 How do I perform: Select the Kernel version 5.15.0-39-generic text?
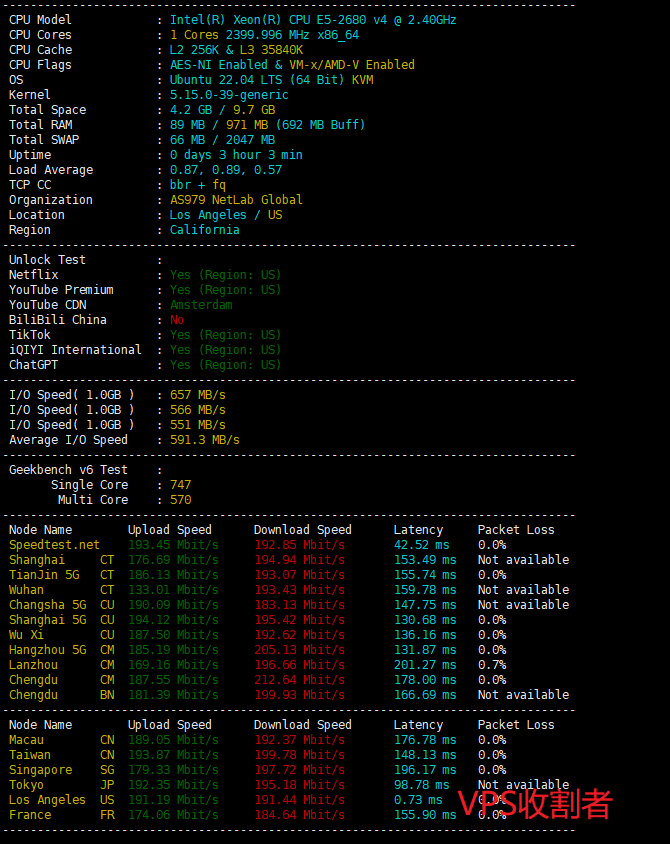pyautogui.click(x=229, y=95)
